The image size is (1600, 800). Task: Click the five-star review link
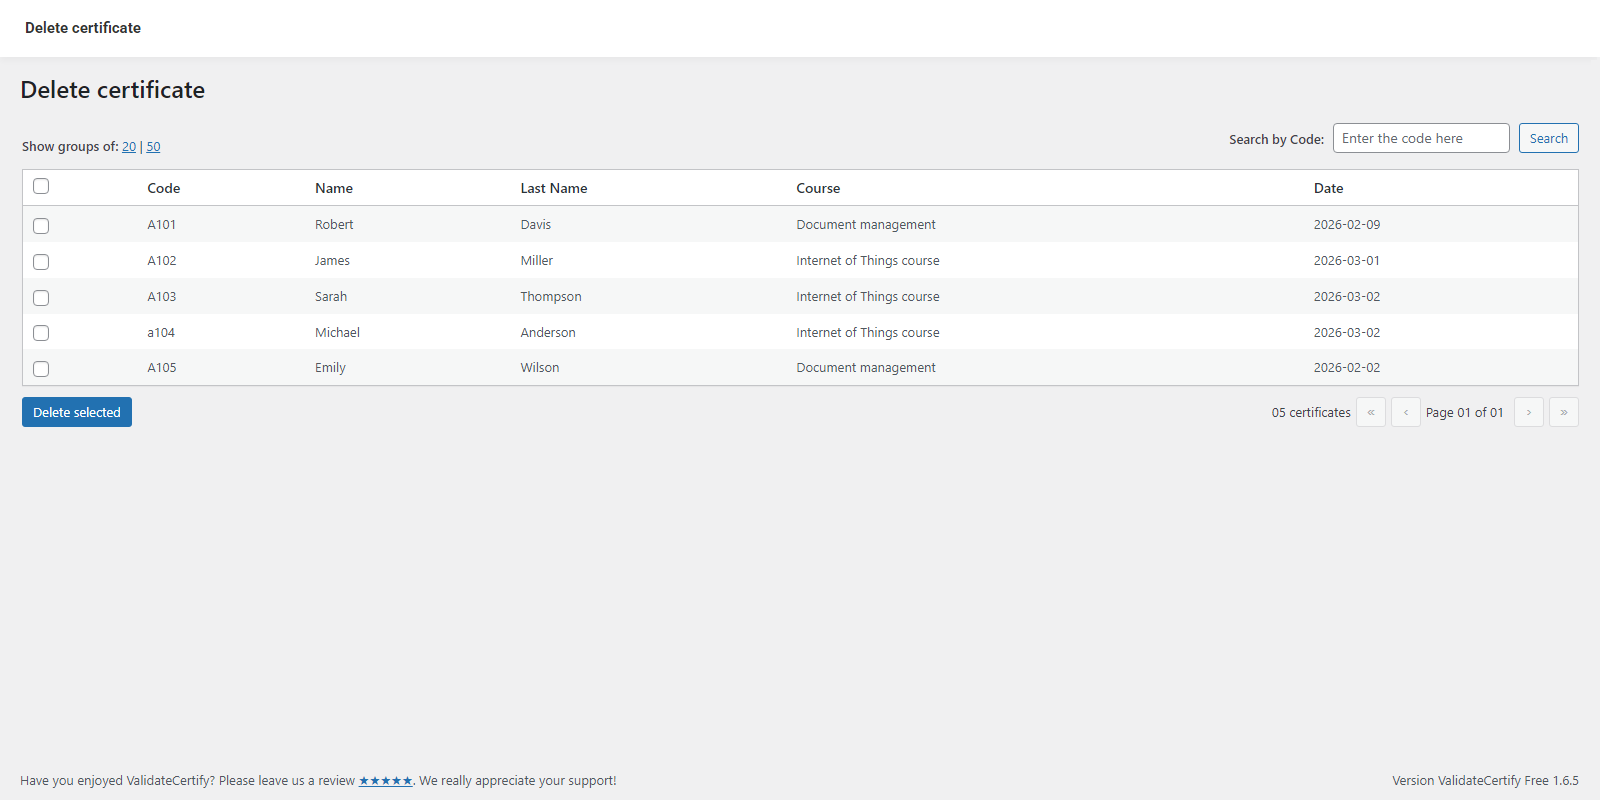click(385, 781)
